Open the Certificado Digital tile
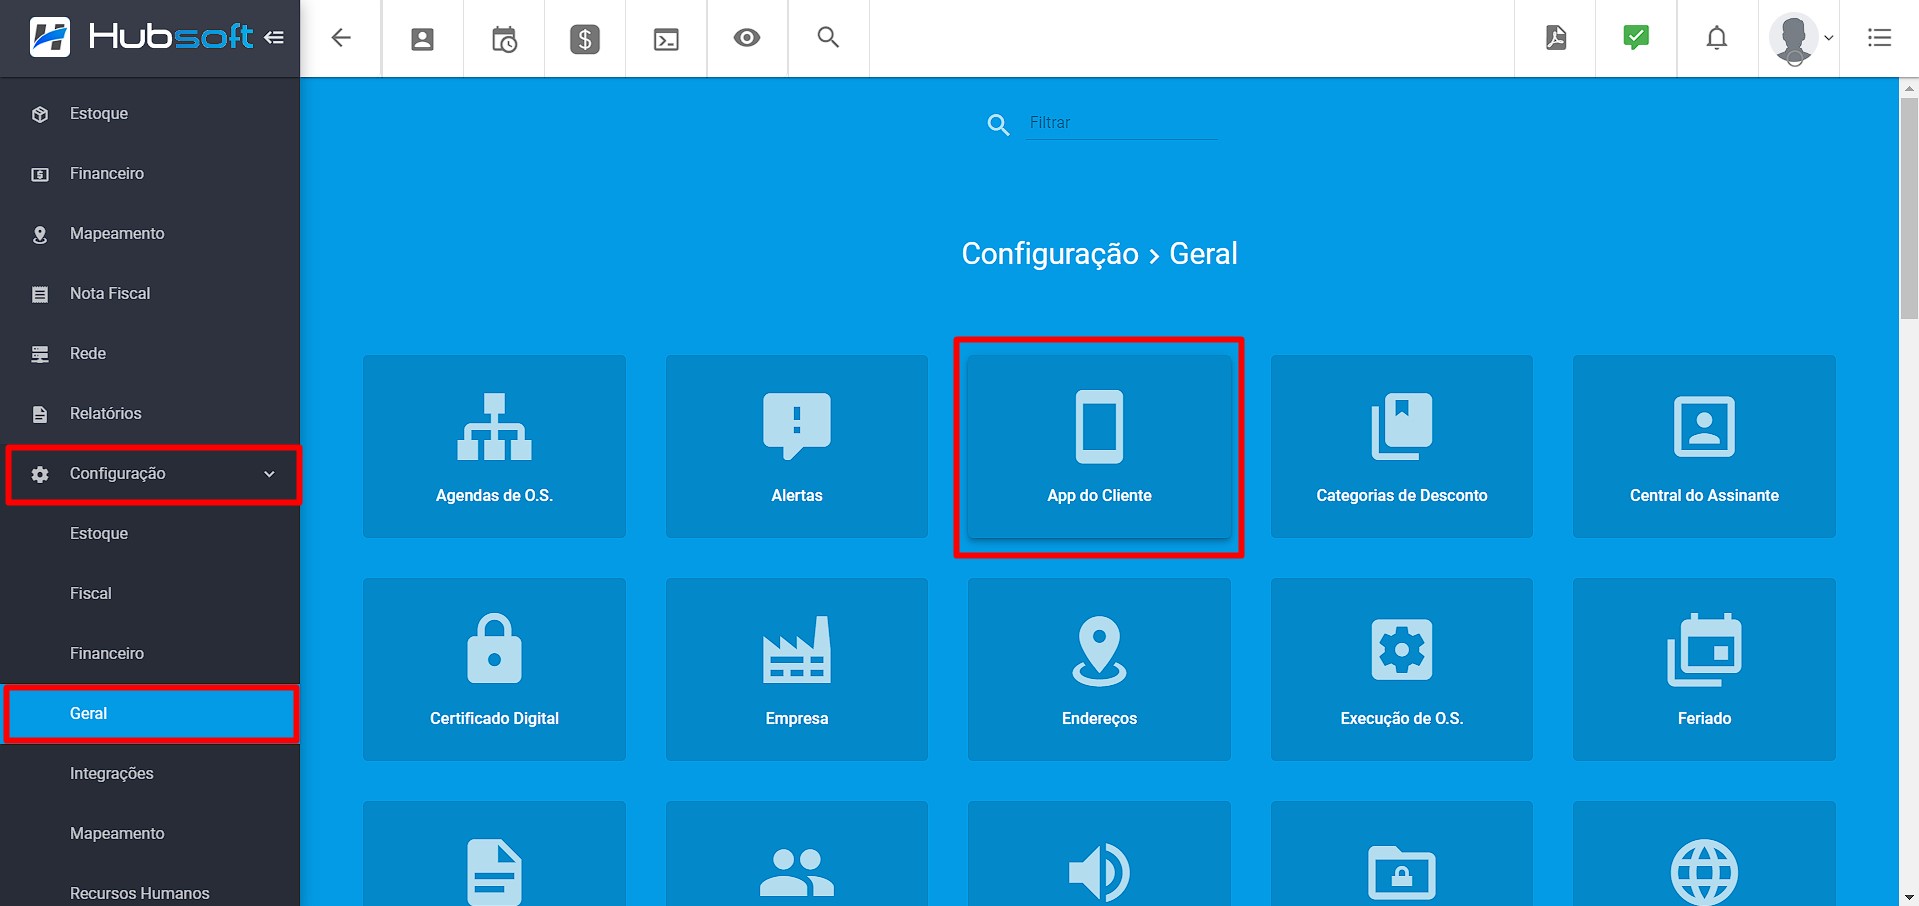The width and height of the screenshot is (1919, 906). point(494,669)
